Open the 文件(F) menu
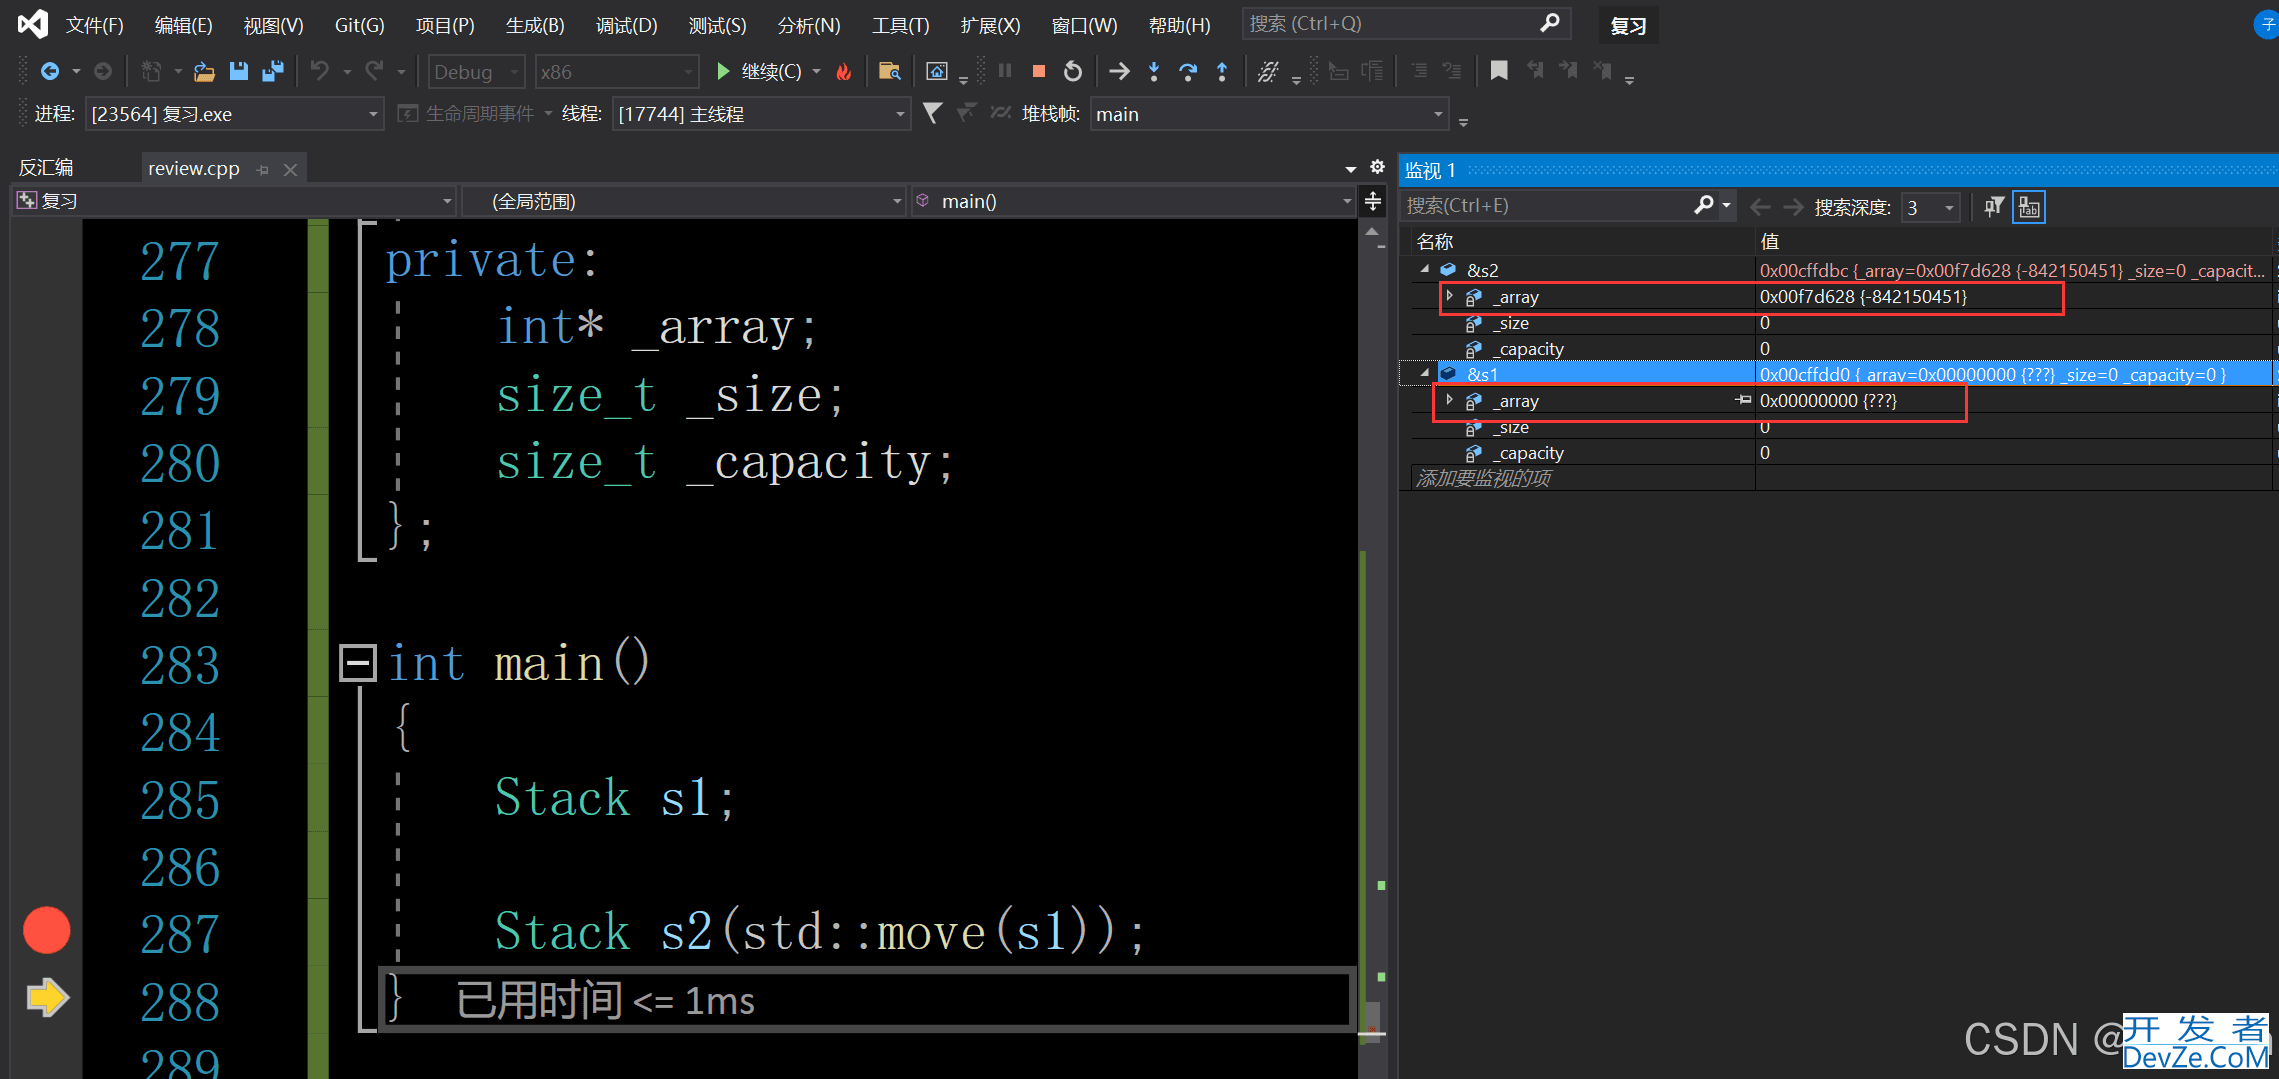Viewport: 2279px width, 1079px height. [95, 25]
